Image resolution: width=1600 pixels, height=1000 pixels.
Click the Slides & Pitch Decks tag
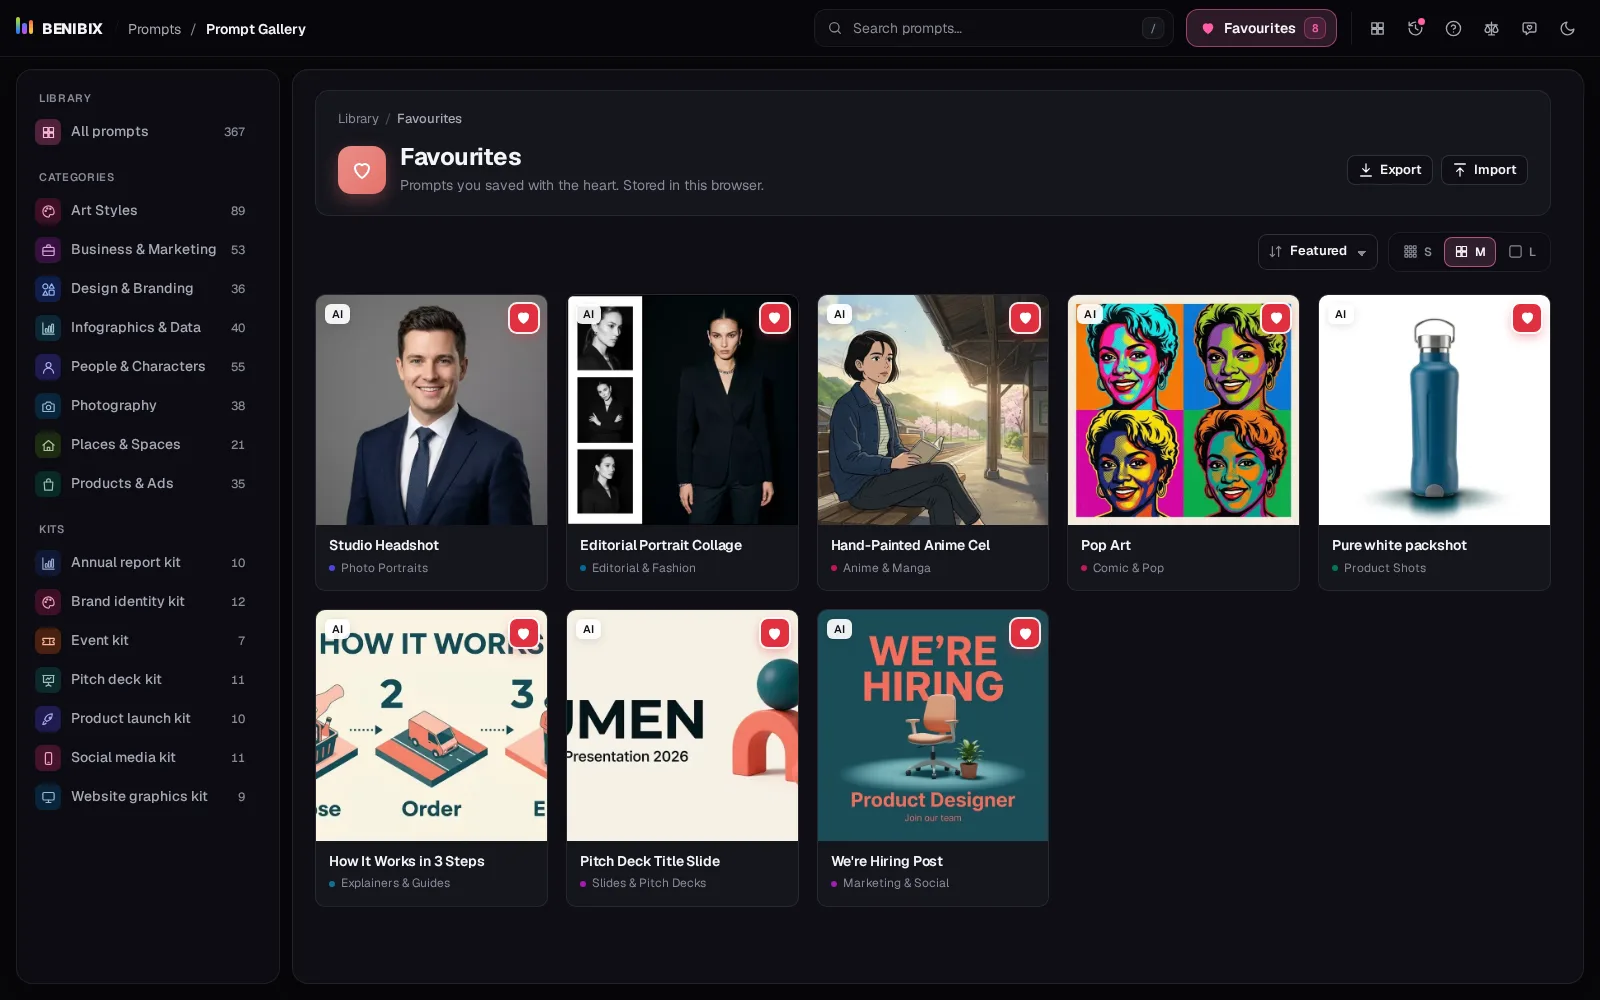(x=648, y=883)
